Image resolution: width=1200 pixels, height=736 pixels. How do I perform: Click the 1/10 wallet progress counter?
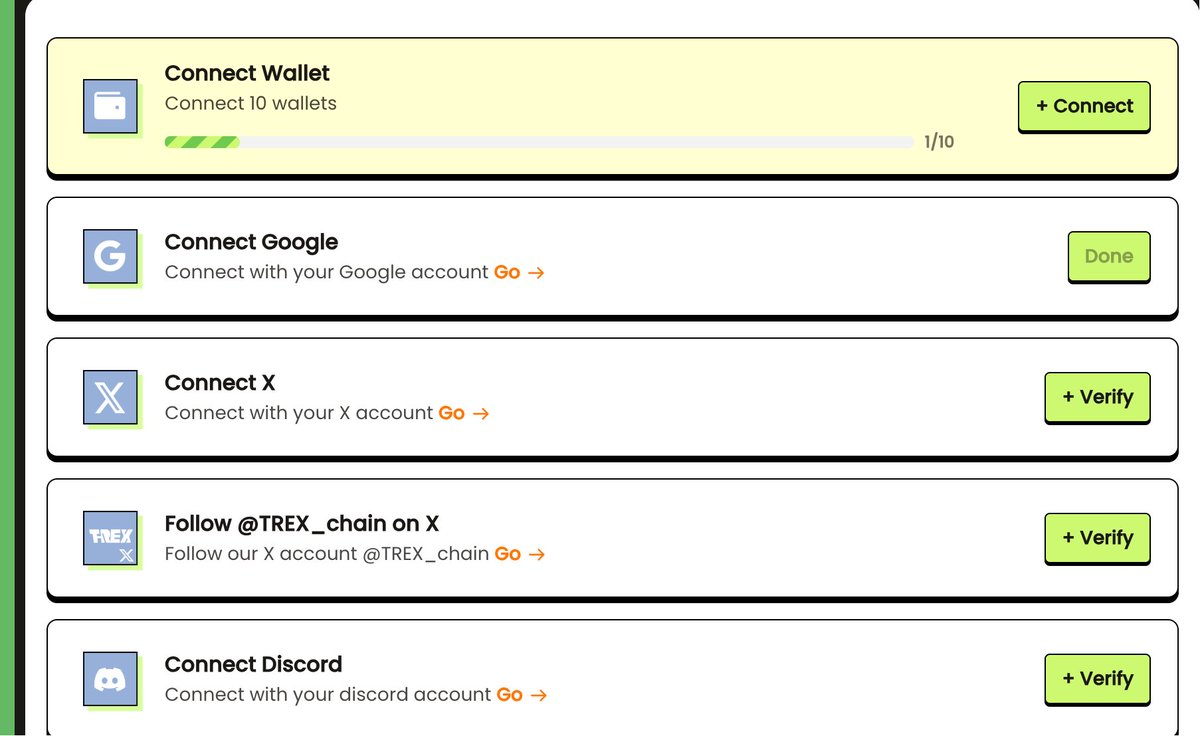click(939, 142)
